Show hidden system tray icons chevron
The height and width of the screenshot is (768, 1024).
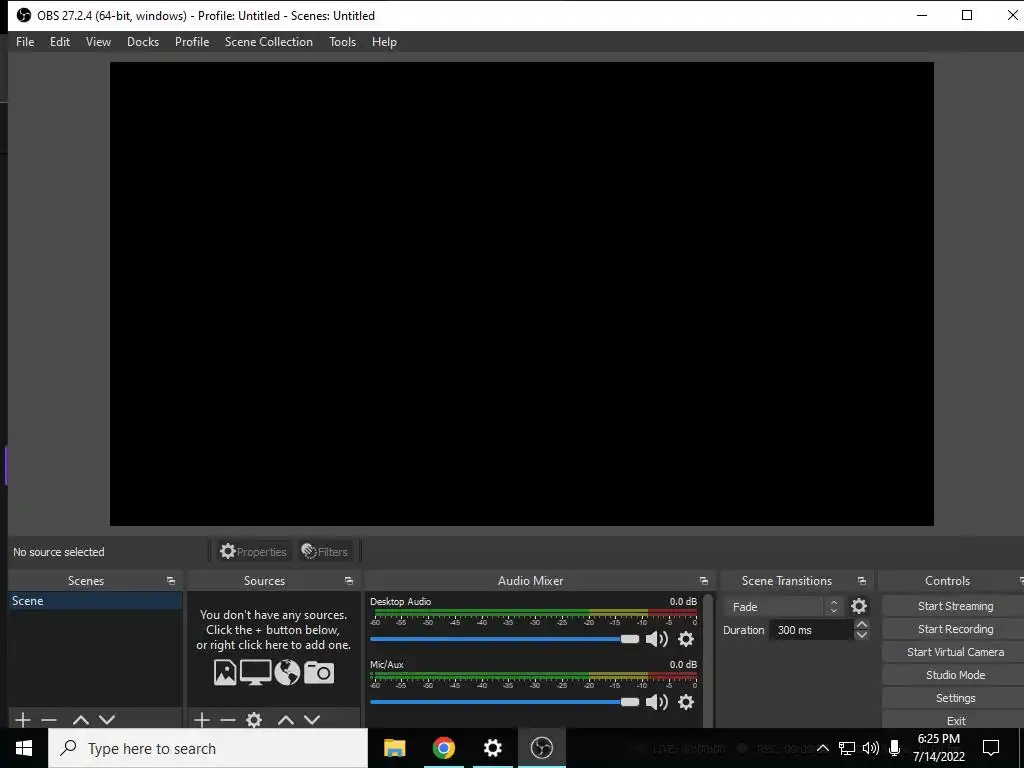pos(823,748)
